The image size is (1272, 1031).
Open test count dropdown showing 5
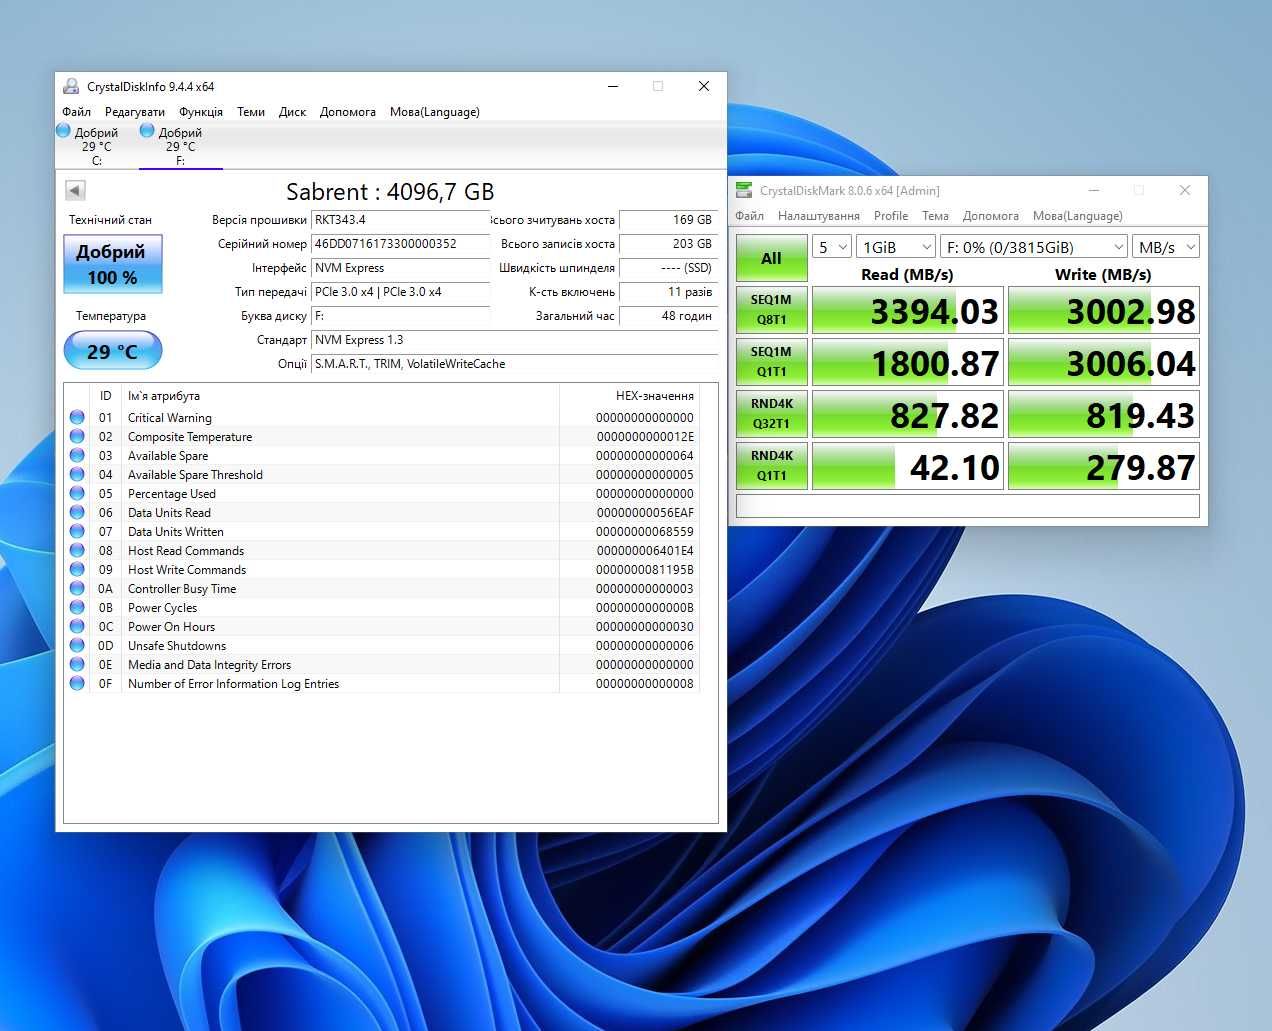(x=832, y=247)
